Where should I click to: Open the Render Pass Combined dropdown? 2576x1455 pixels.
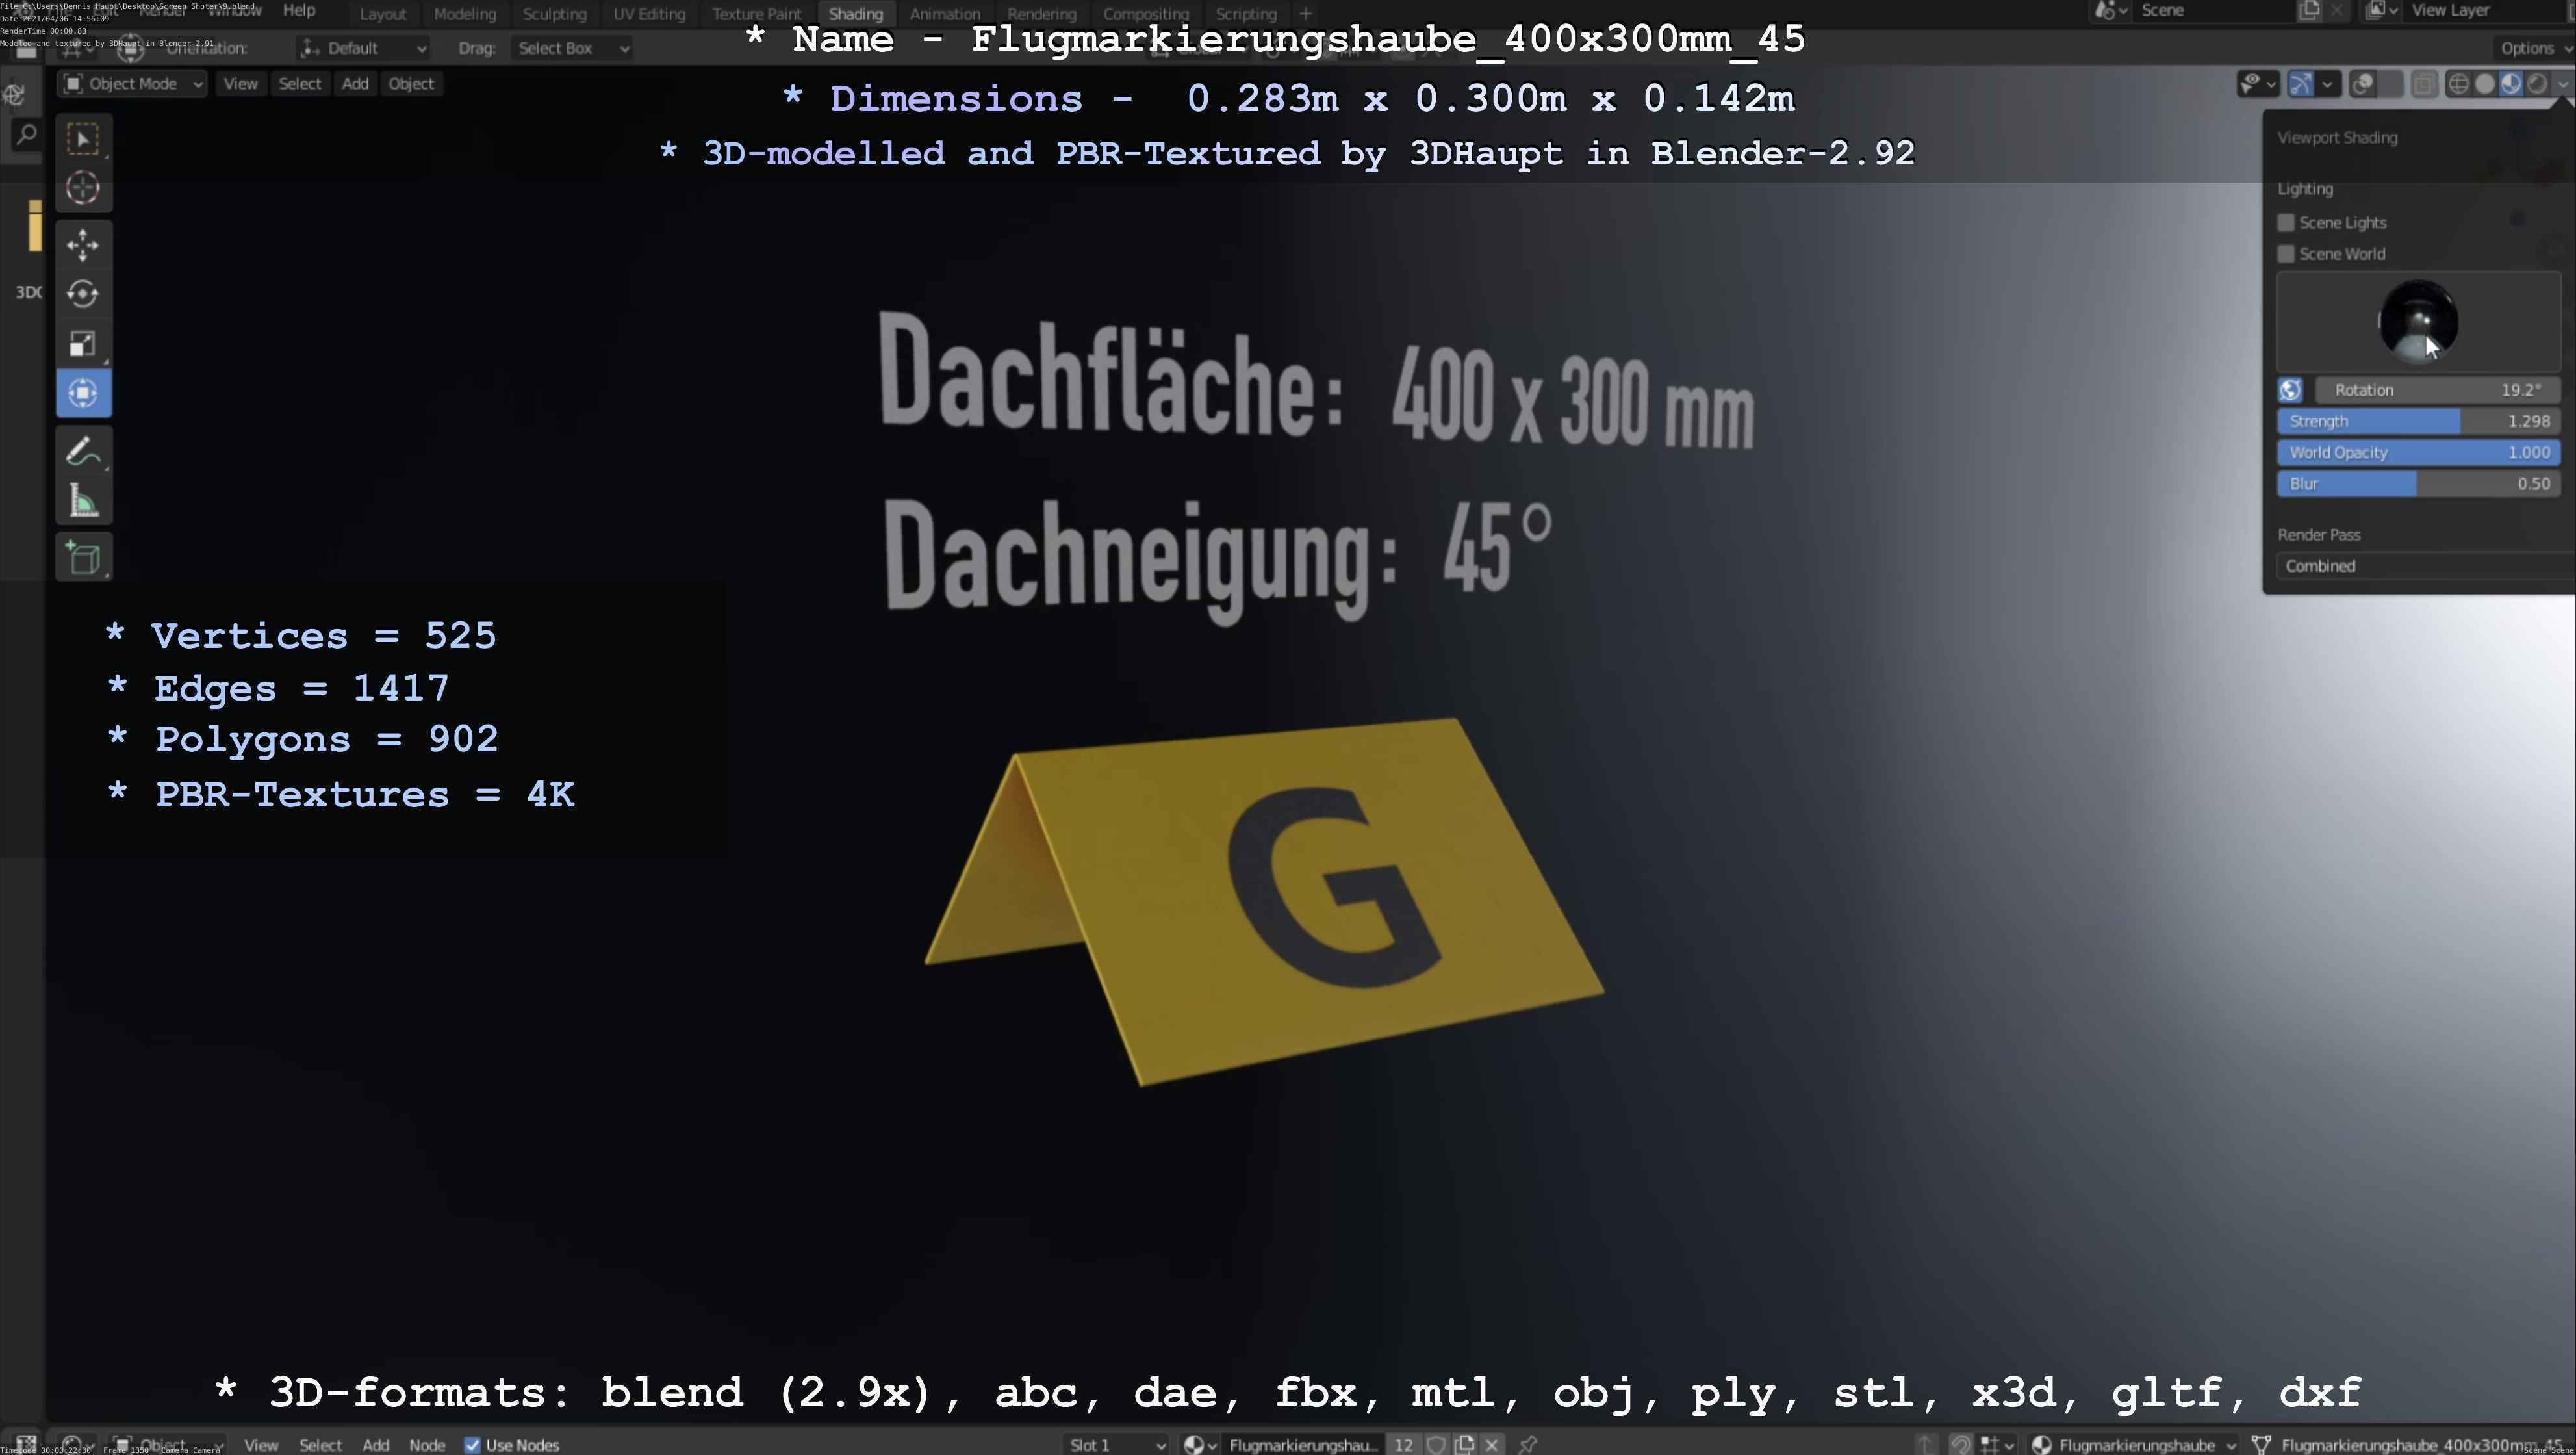coord(2426,566)
